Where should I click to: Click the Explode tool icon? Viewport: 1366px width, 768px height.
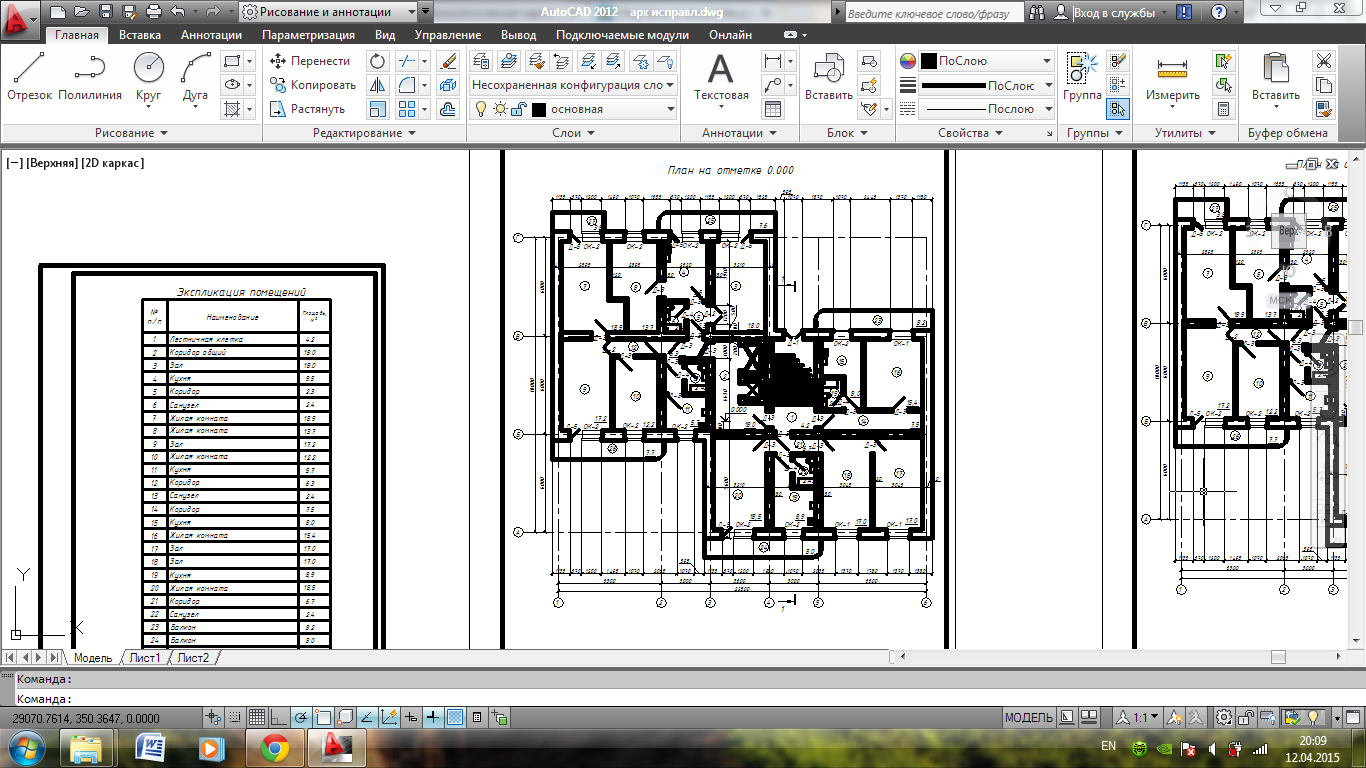449,85
